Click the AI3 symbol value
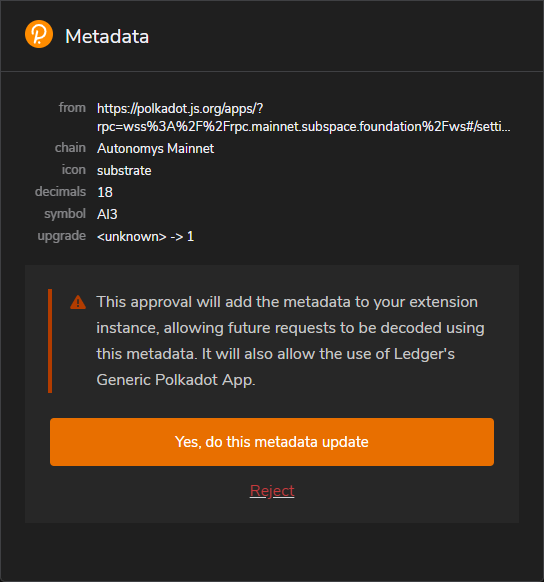Screen dimensions: 544x582 107,214
